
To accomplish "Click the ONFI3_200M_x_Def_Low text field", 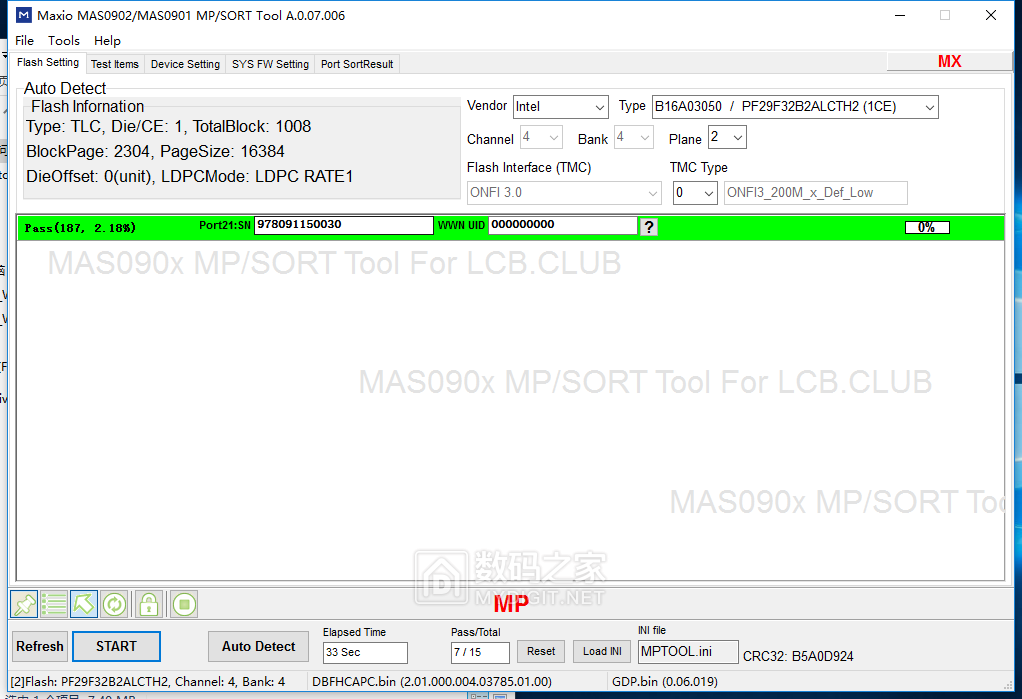I will click(815, 193).
